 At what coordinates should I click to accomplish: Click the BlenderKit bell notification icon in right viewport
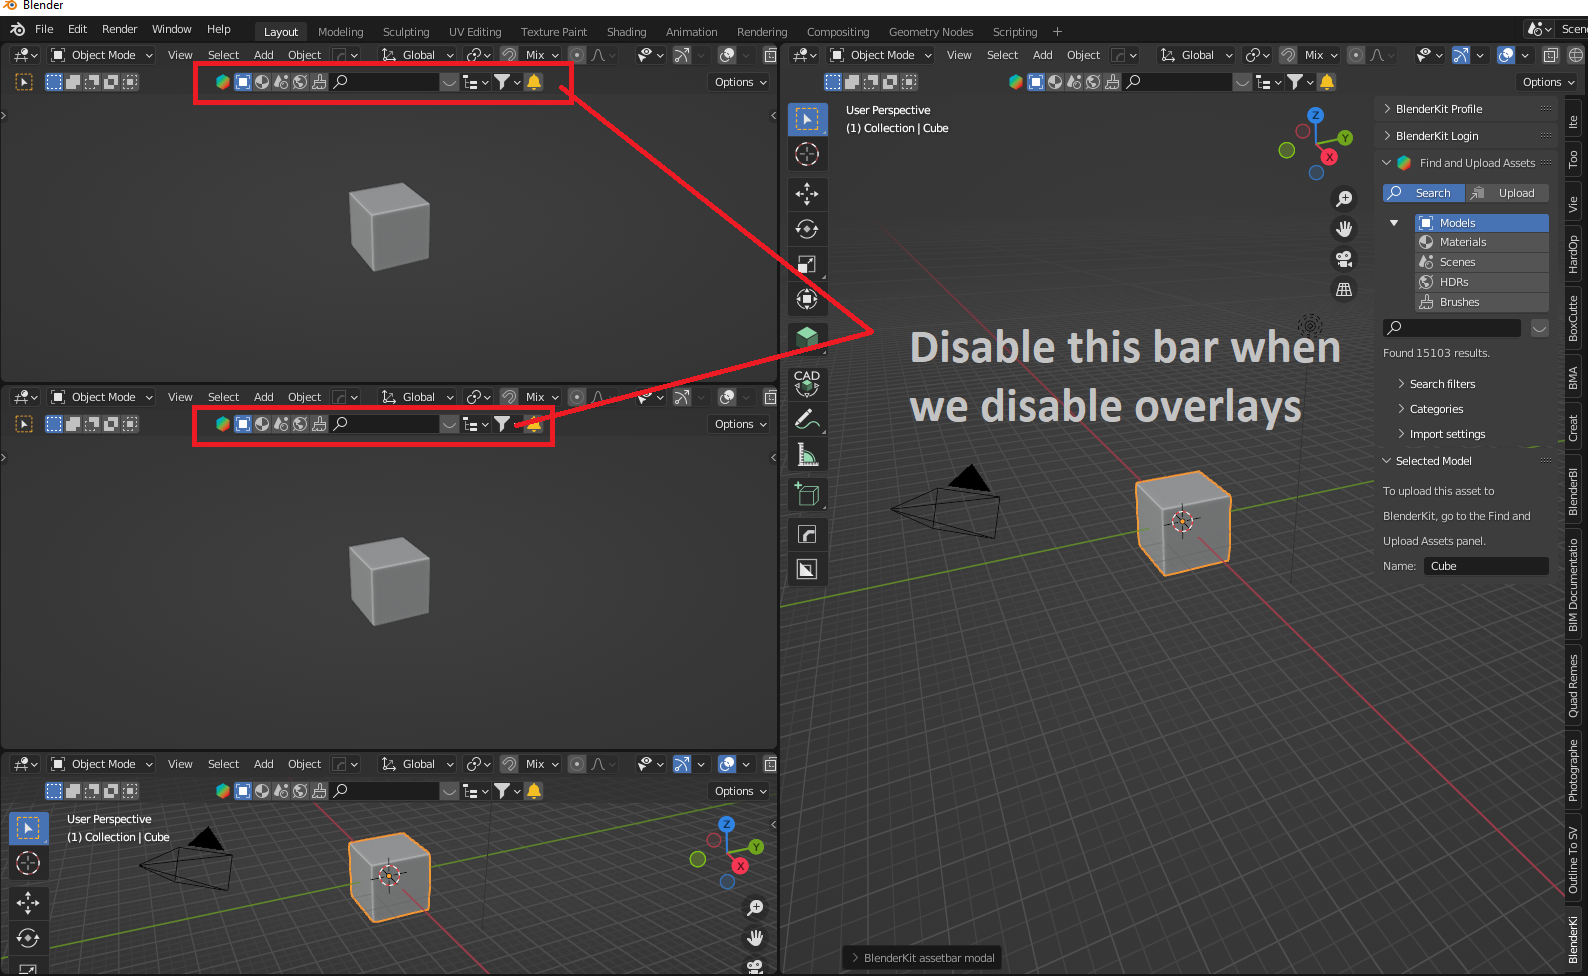(x=1327, y=82)
